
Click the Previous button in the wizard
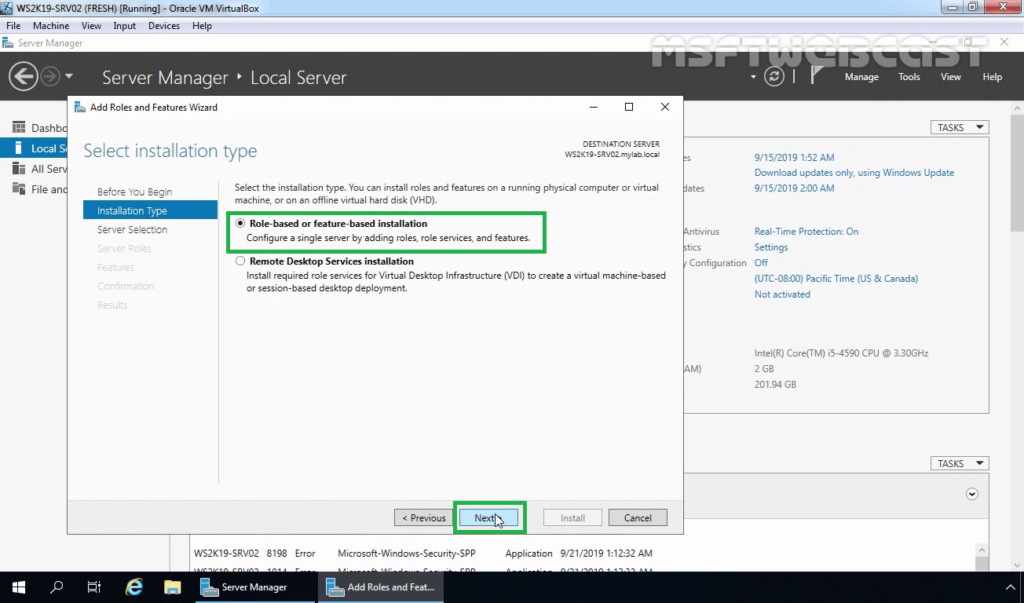tap(423, 517)
